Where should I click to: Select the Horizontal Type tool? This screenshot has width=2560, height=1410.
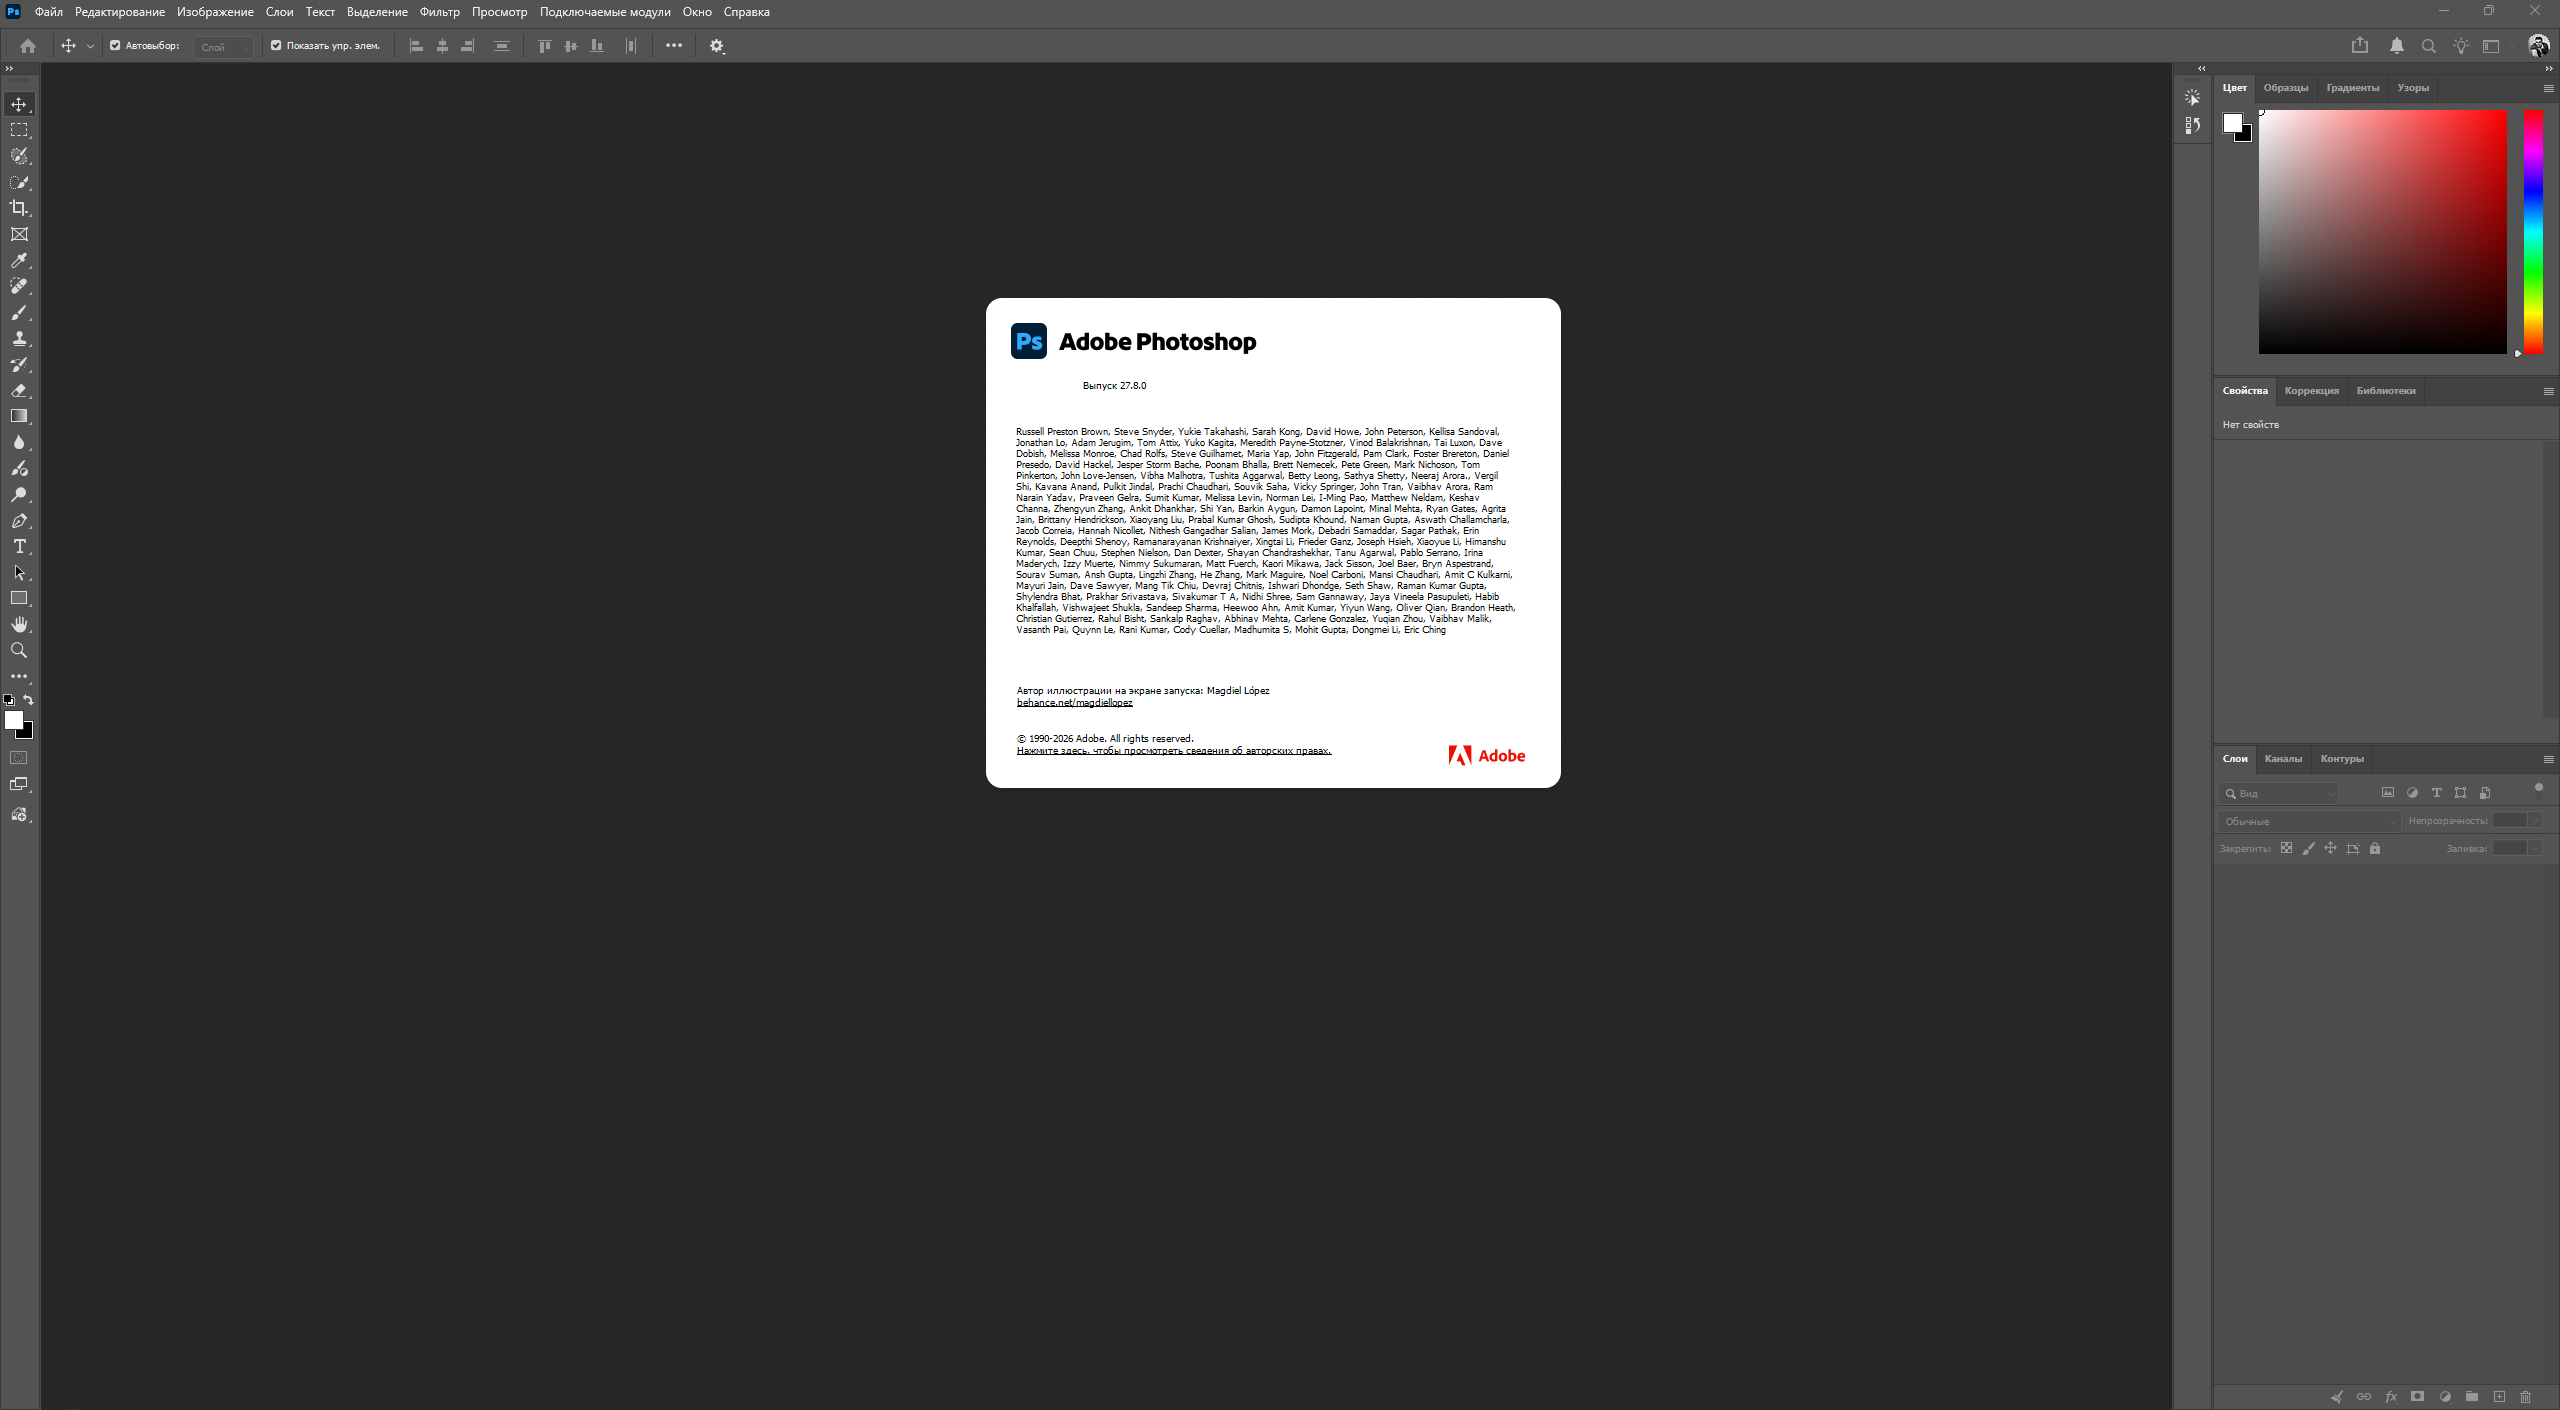coord(19,546)
